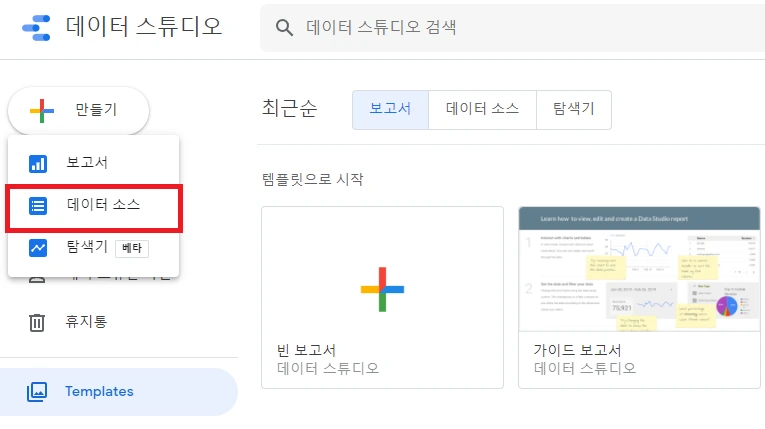Choose 데이터 소스 from the create menu
This screenshot has height=429, width=765.
(94, 205)
